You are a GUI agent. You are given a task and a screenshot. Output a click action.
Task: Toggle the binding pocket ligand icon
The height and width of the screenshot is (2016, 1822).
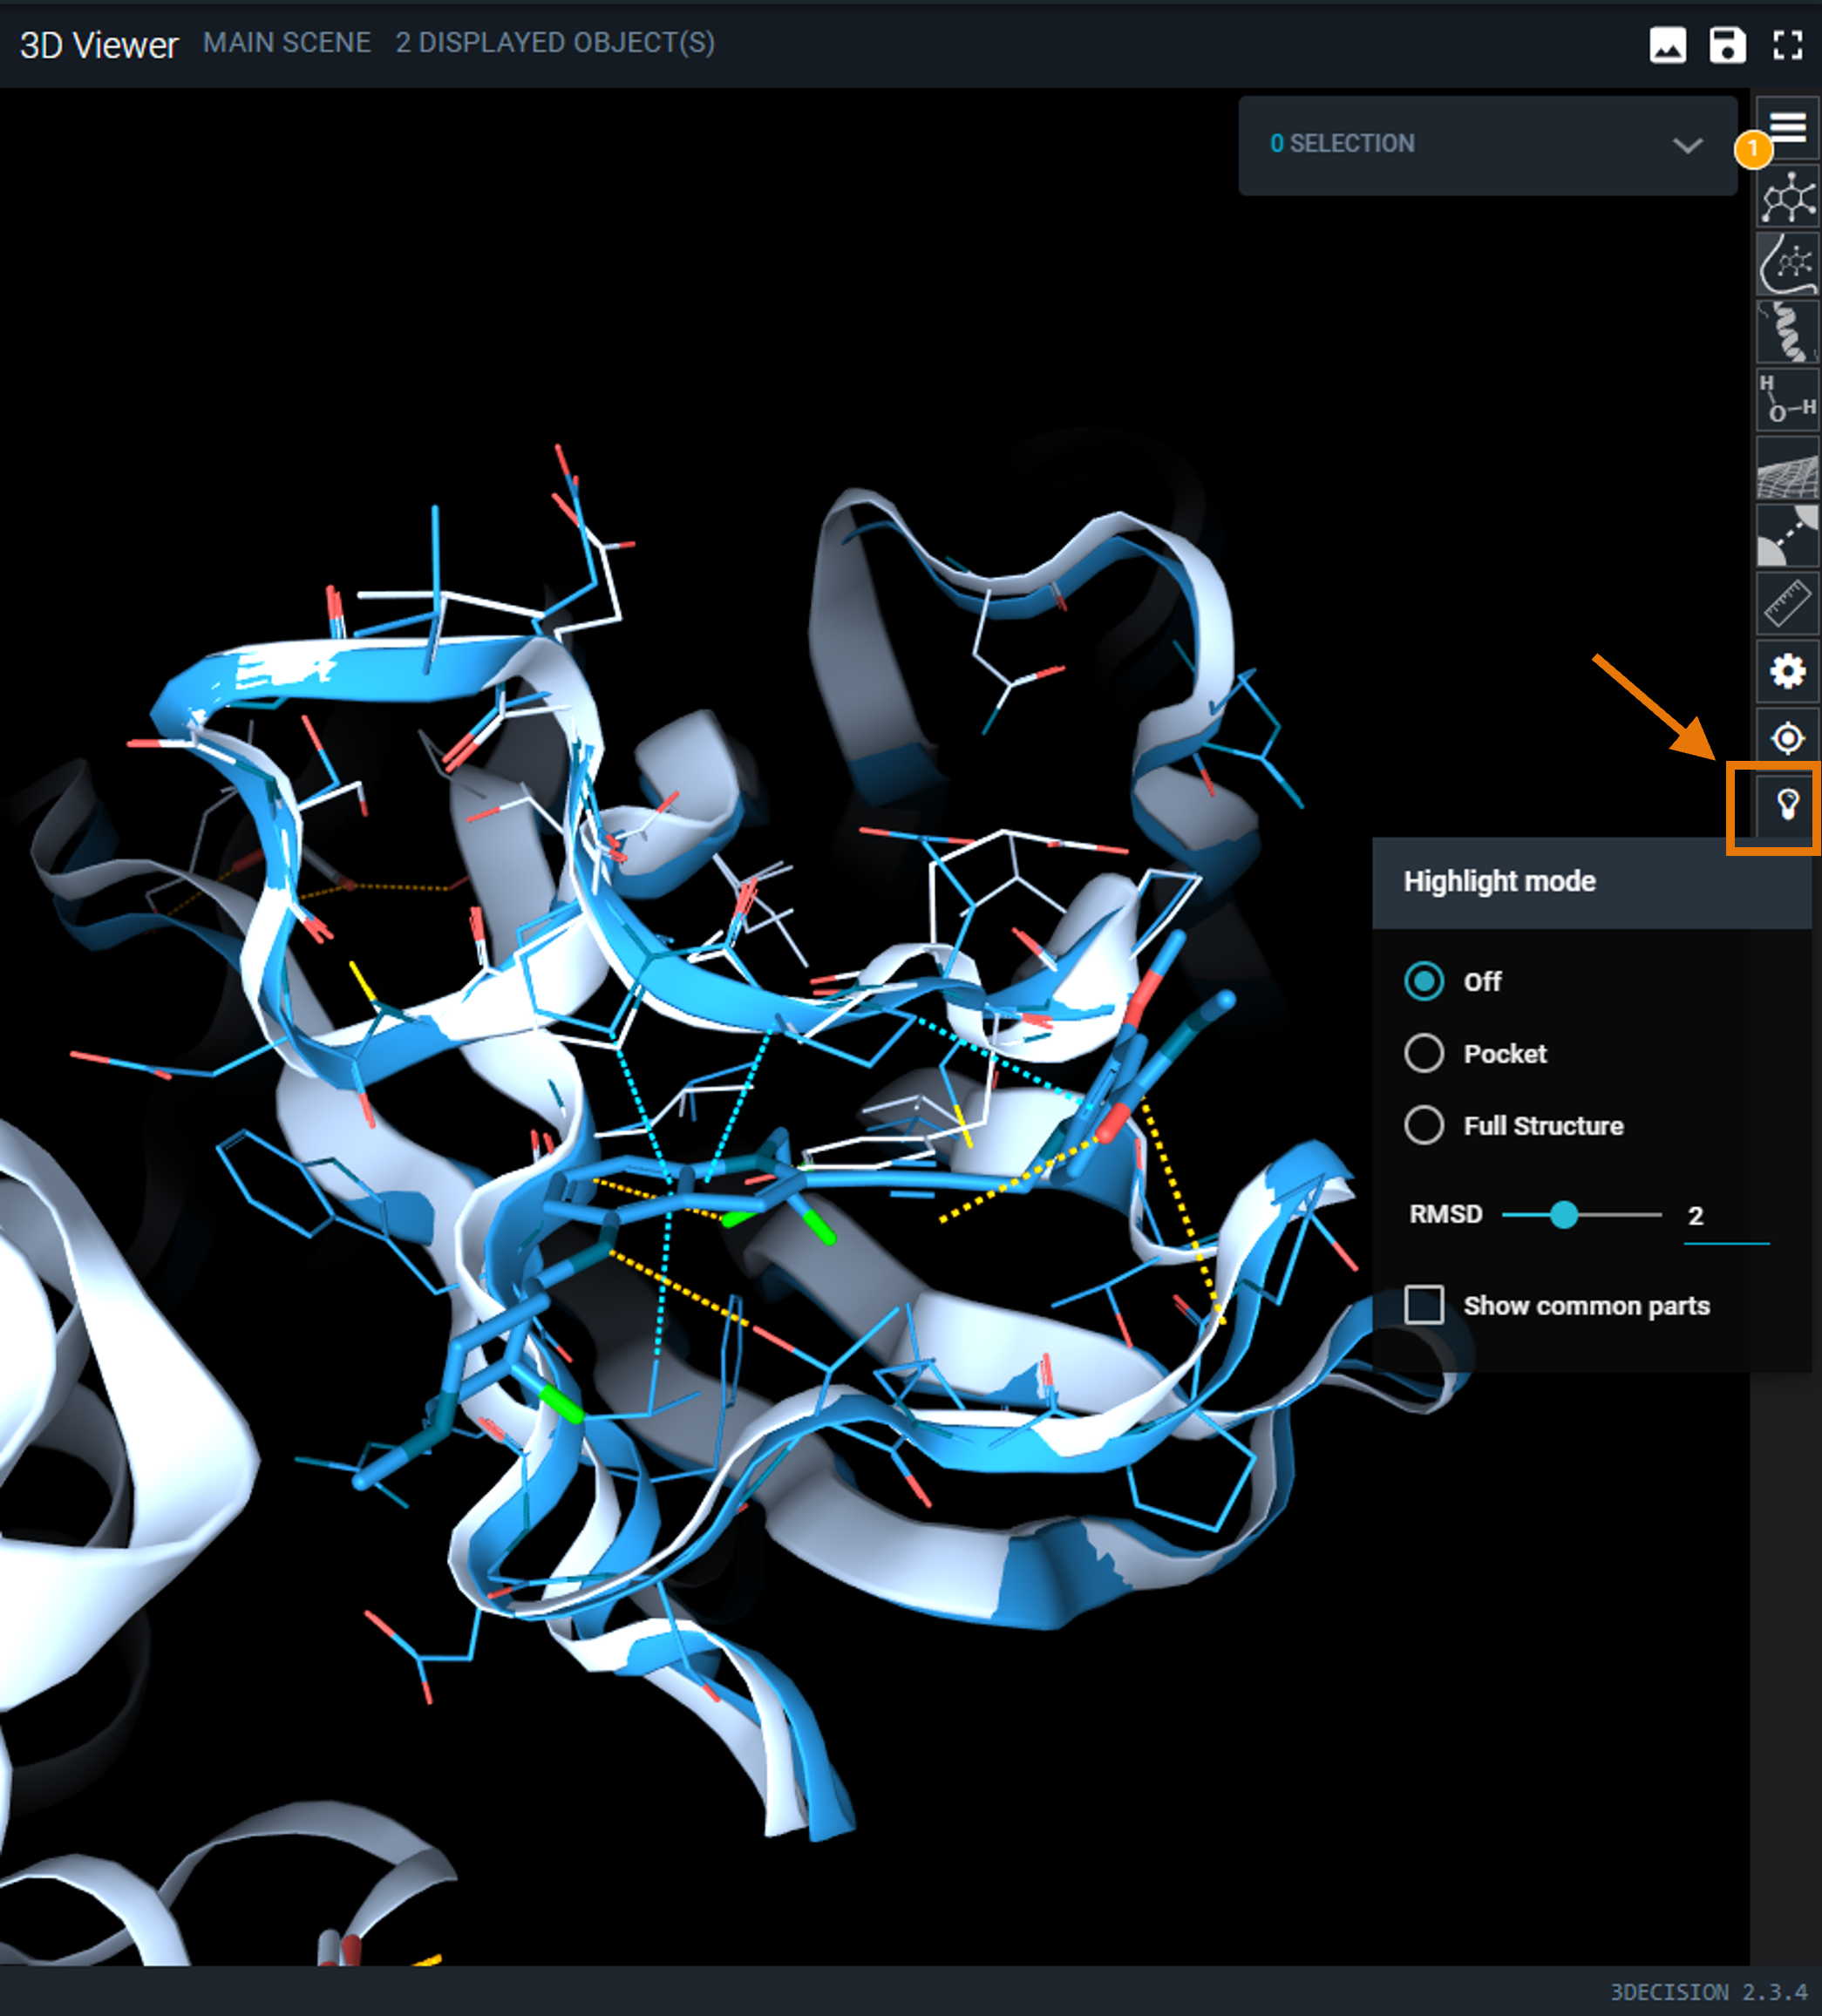pyautogui.click(x=1788, y=265)
